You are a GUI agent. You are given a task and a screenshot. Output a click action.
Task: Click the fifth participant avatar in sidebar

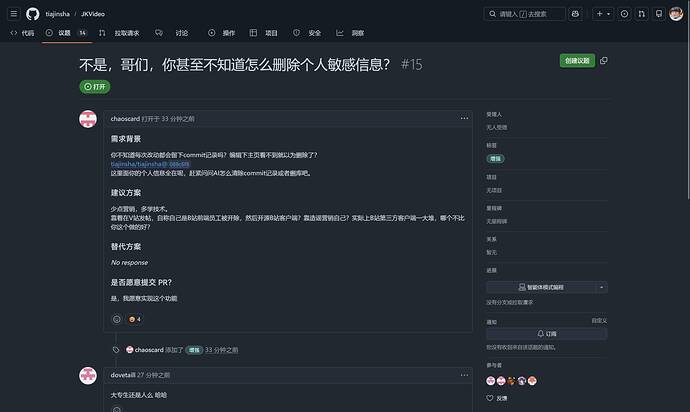[x=532, y=381]
